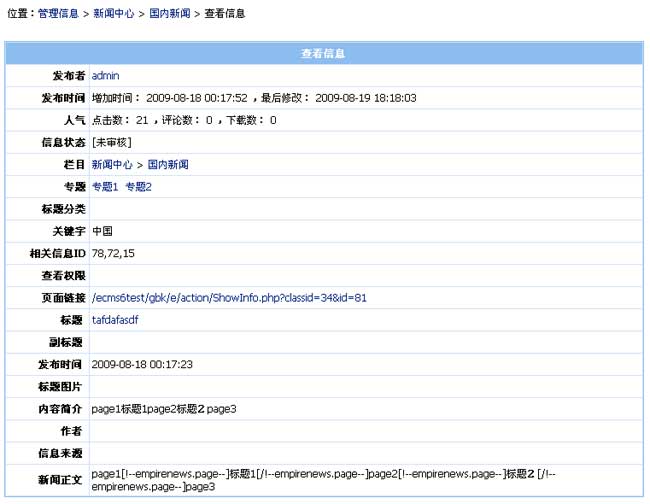Click the admin publisher link
Image resolution: width=650 pixels, height=504 pixels.
coord(105,76)
